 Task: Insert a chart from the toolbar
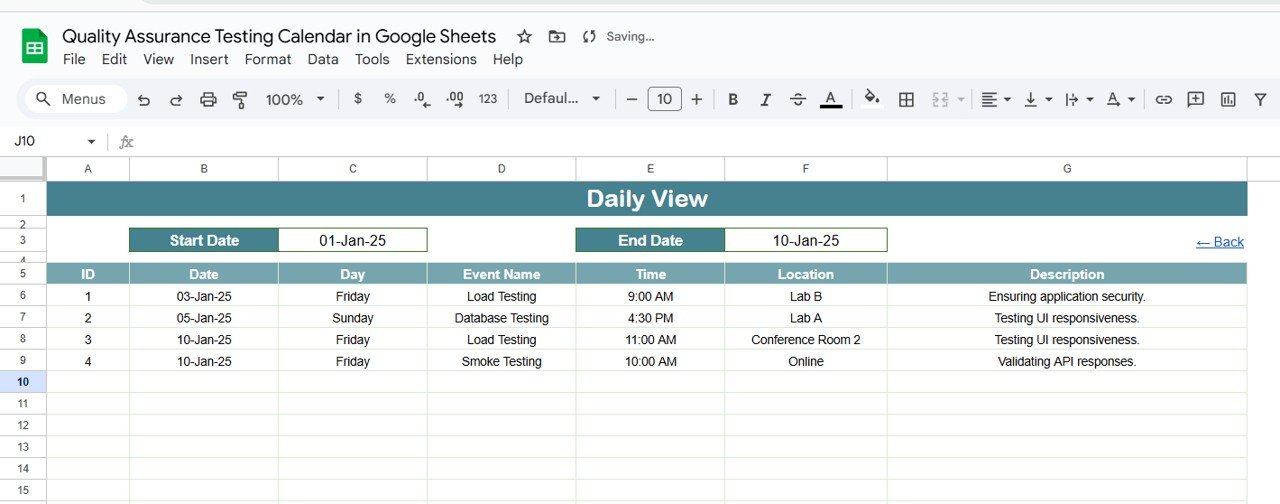1228,99
